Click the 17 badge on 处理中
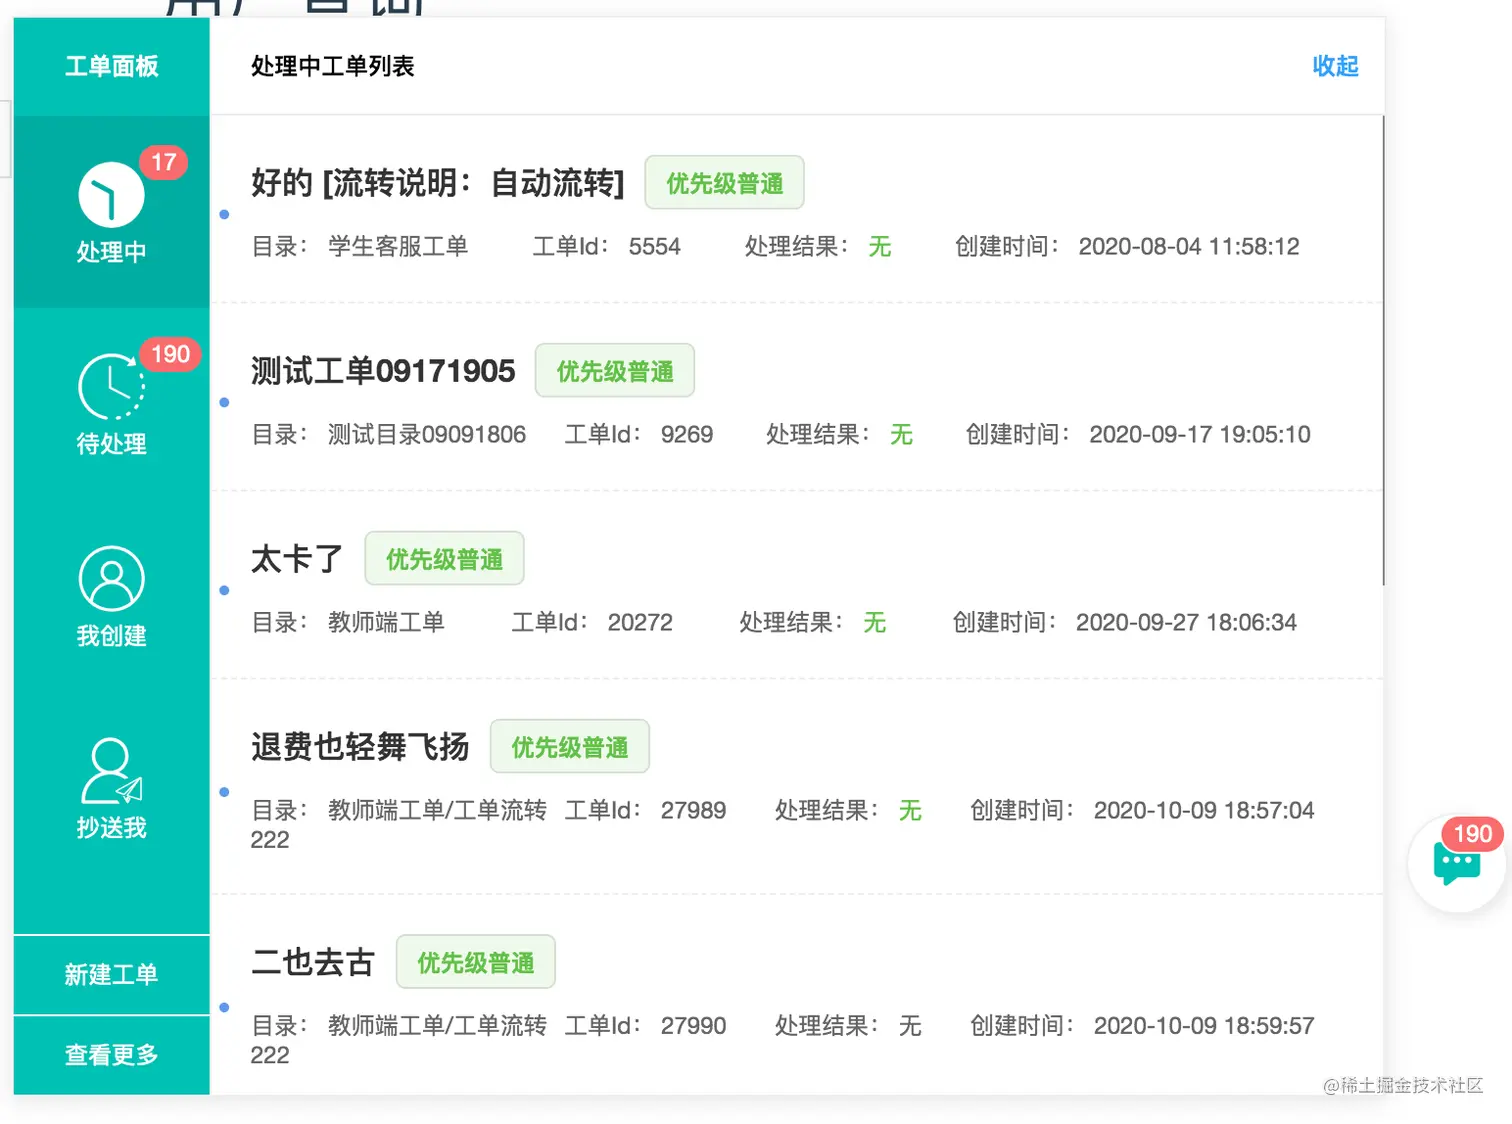This screenshot has height=1124, width=1512. [x=165, y=161]
